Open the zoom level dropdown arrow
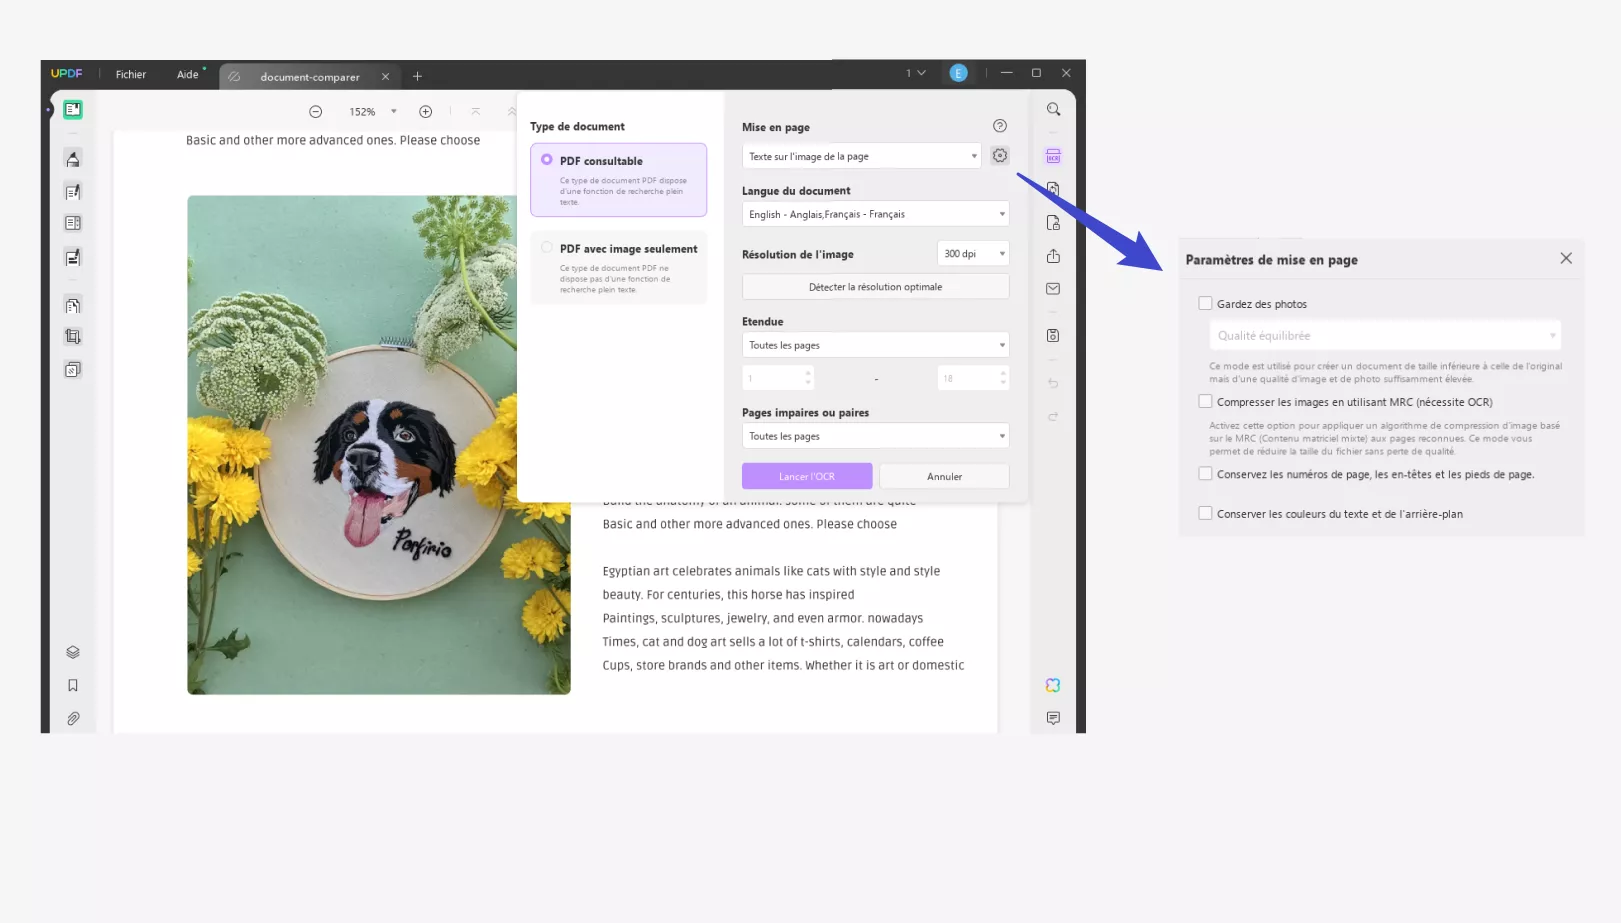This screenshot has width=1621, height=923. coord(394,112)
